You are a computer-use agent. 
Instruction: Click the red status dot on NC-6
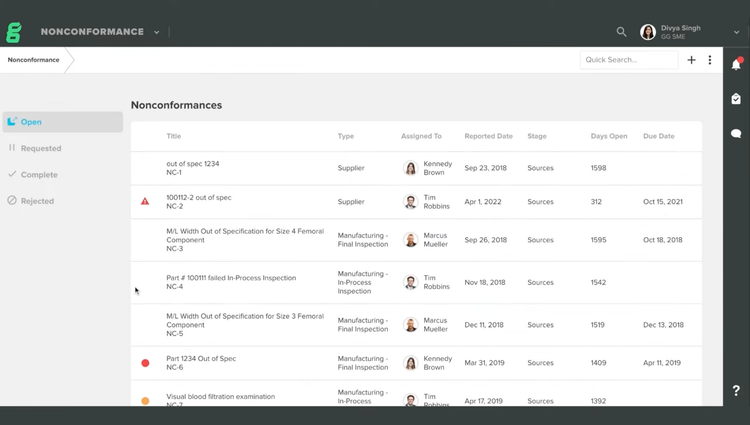tap(145, 363)
